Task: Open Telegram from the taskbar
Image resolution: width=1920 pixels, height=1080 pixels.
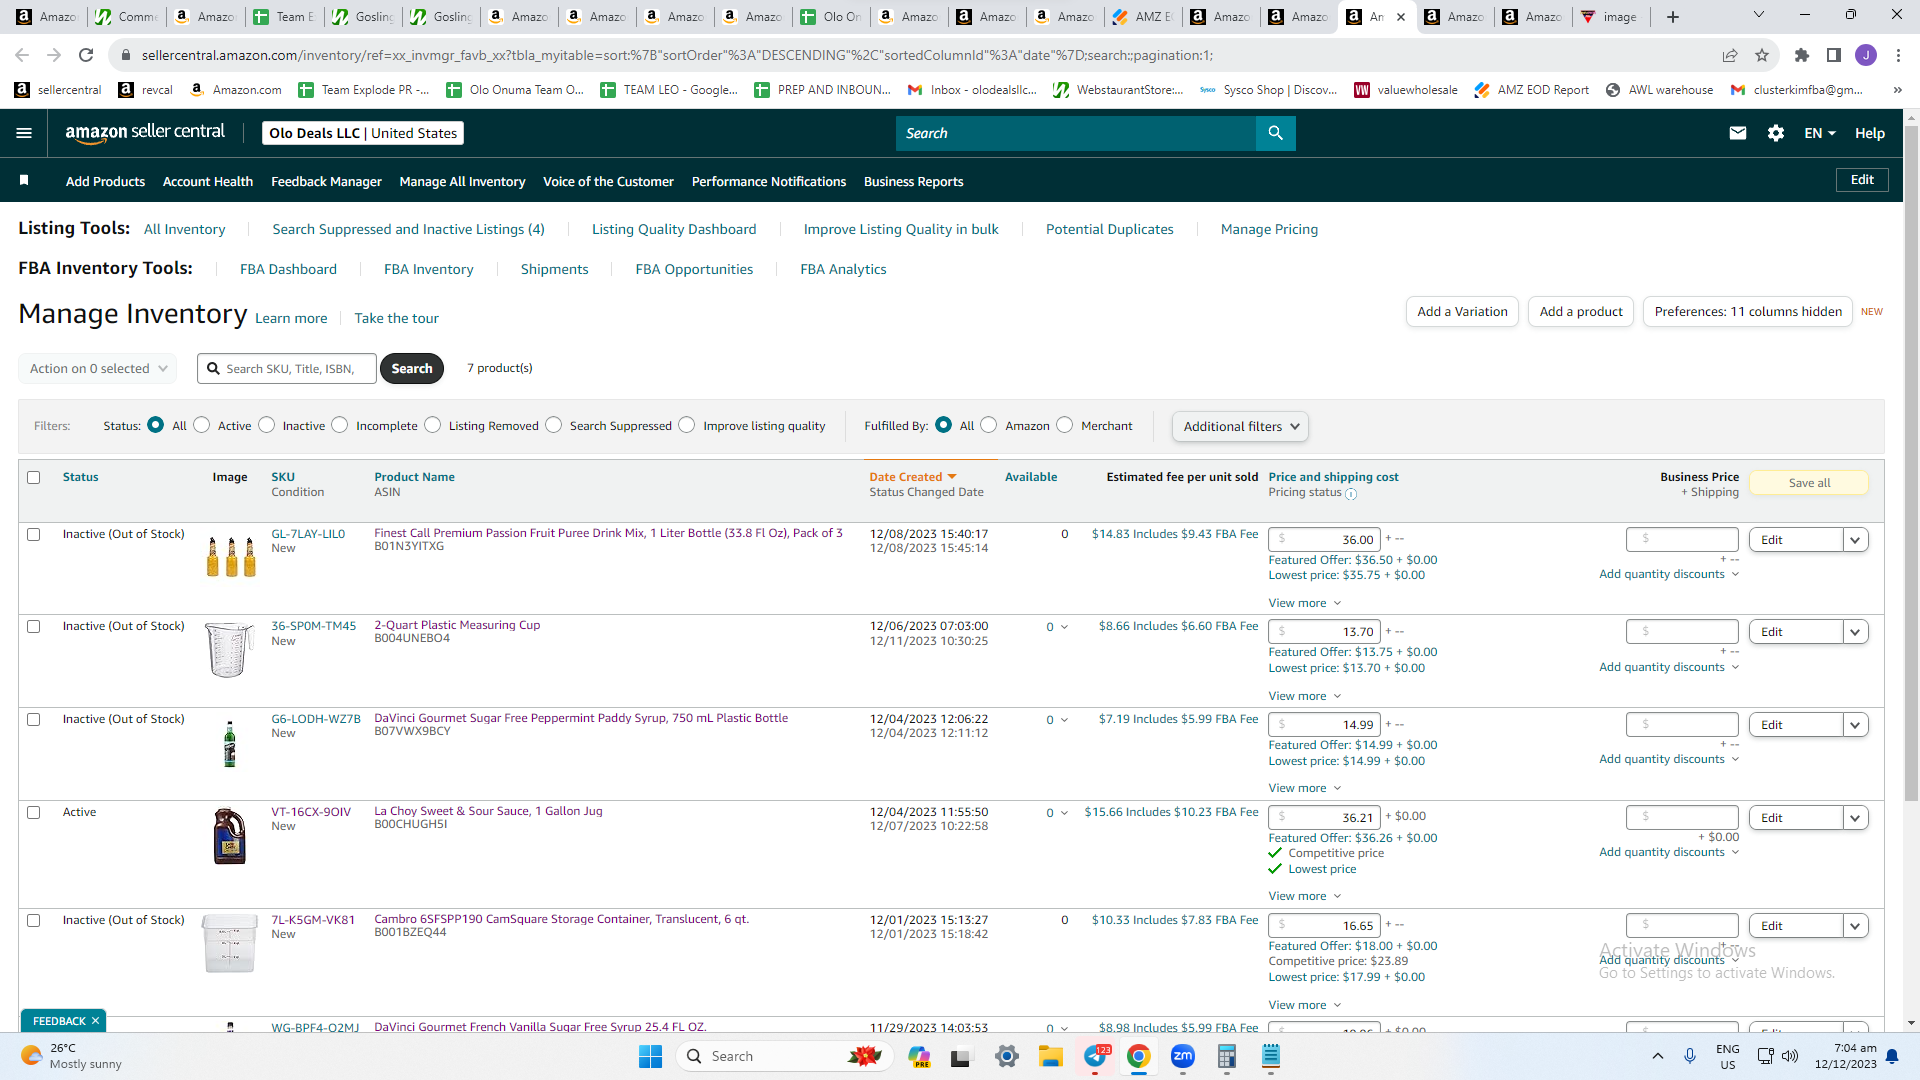Action: pyautogui.click(x=1095, y=1056)
